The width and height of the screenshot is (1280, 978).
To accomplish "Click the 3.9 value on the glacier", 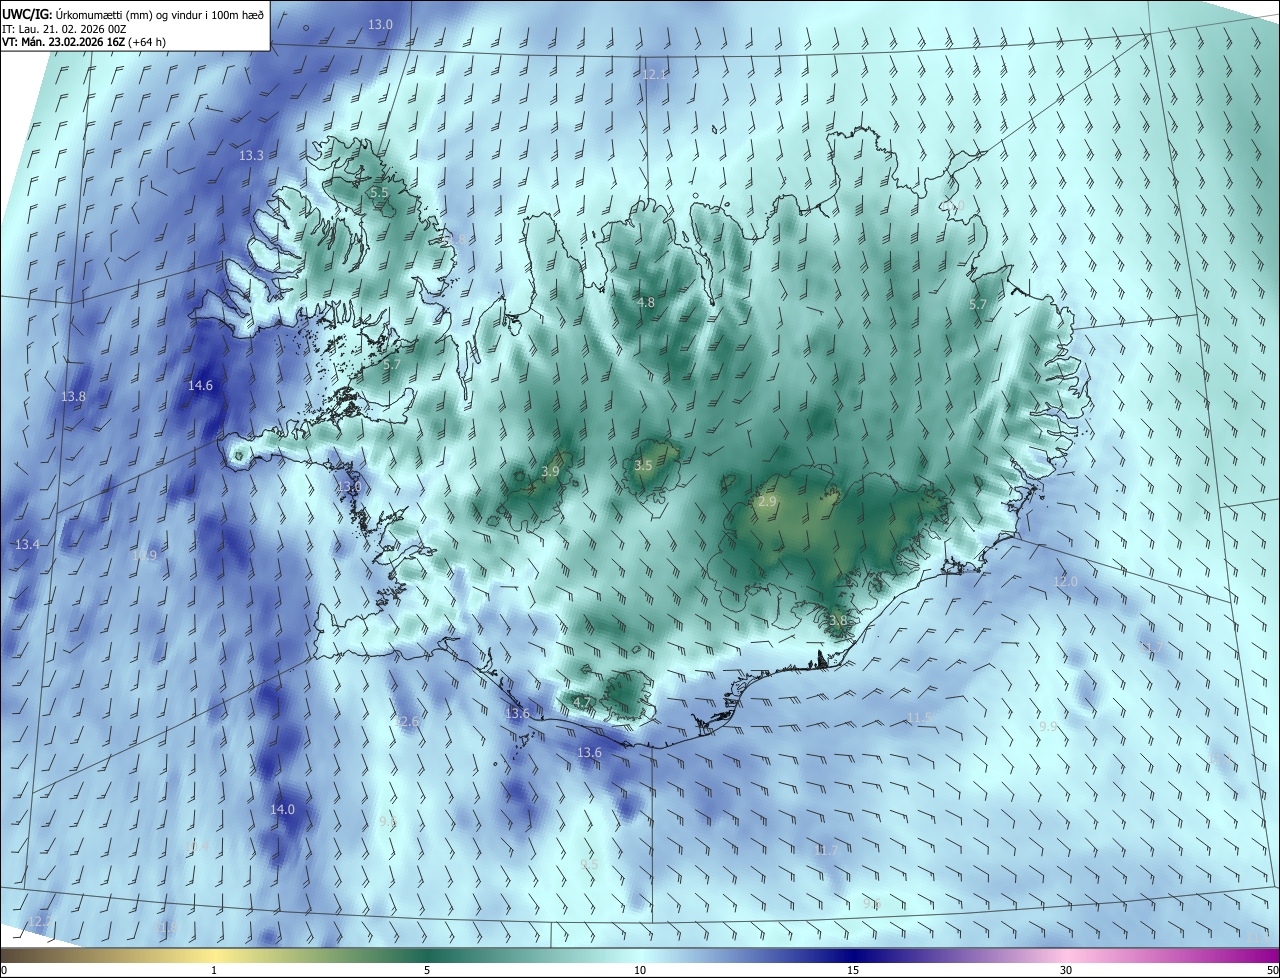I will 551,471.
